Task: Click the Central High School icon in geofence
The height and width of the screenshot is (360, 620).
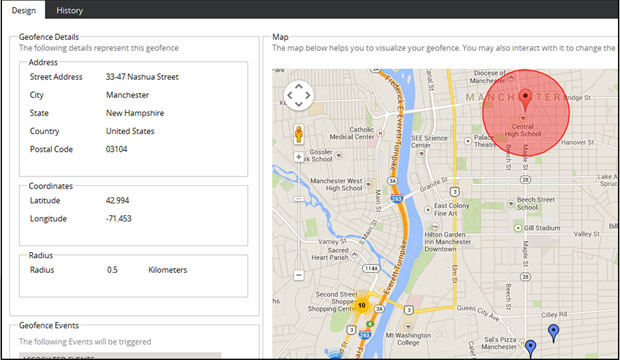Action: click(x=523, y=118)
